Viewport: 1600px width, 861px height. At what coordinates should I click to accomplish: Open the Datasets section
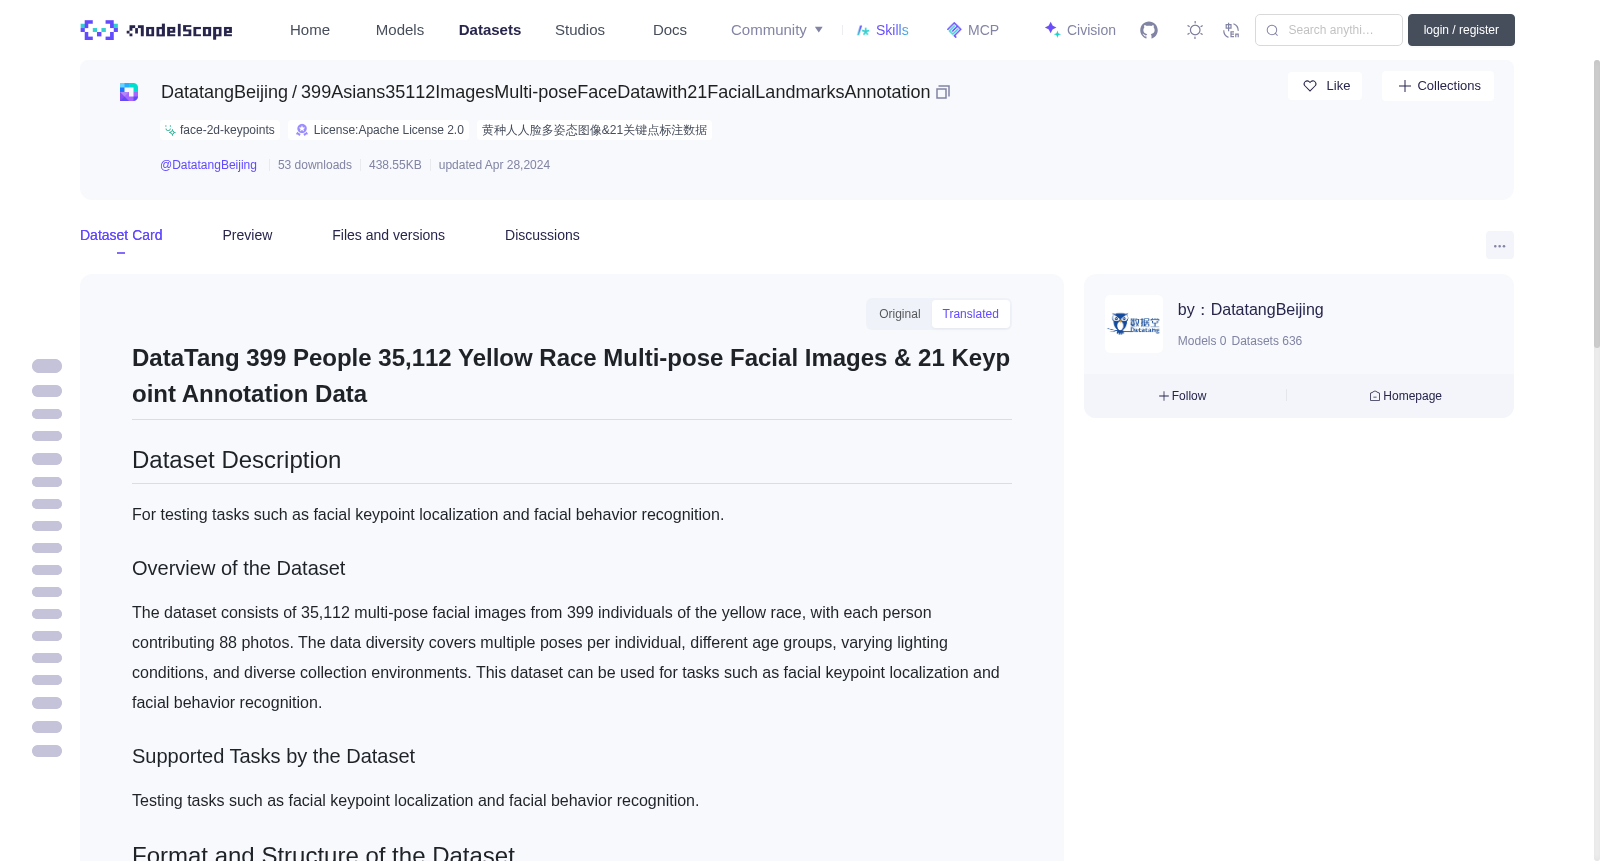(x=490, y=30)
